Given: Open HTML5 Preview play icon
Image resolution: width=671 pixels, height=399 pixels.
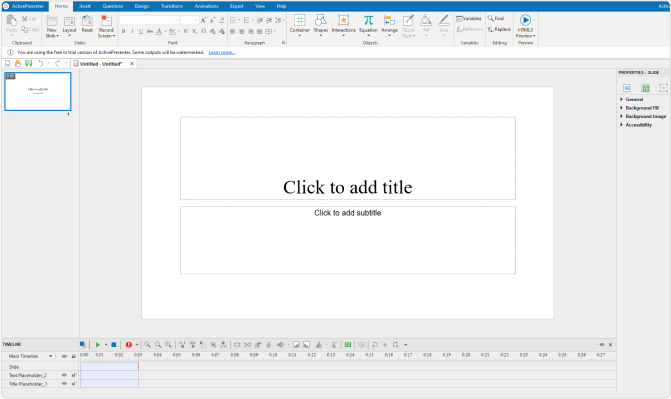Looking at the screenshot, I should pyautogui.click(x=525, y=20).
